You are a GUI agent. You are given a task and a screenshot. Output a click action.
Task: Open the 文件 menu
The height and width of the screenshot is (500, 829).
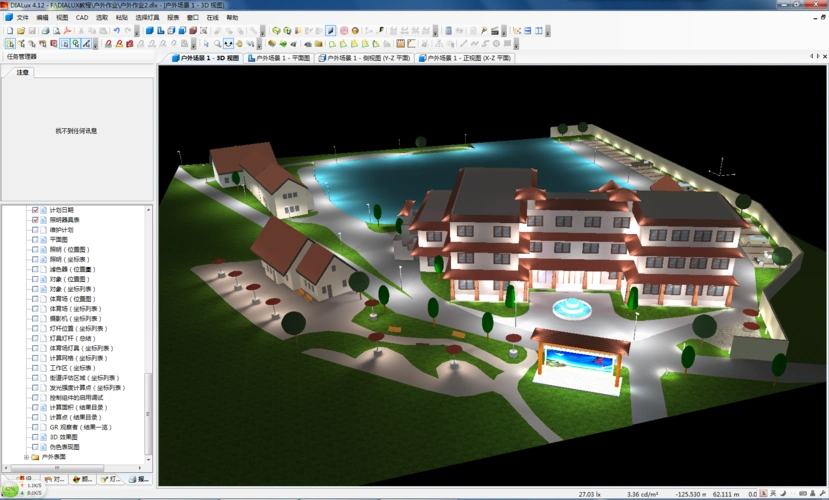coord(21,18)
